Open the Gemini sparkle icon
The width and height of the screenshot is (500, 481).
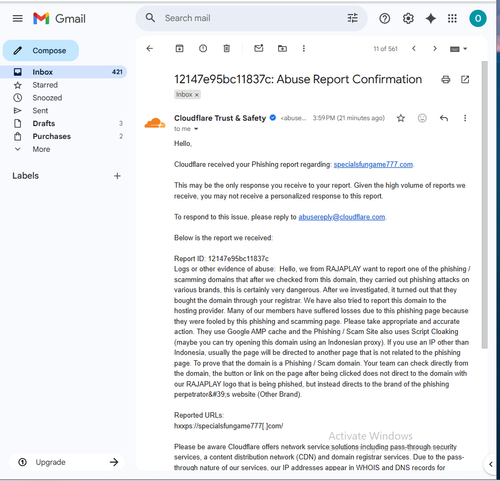pos(431,18)
